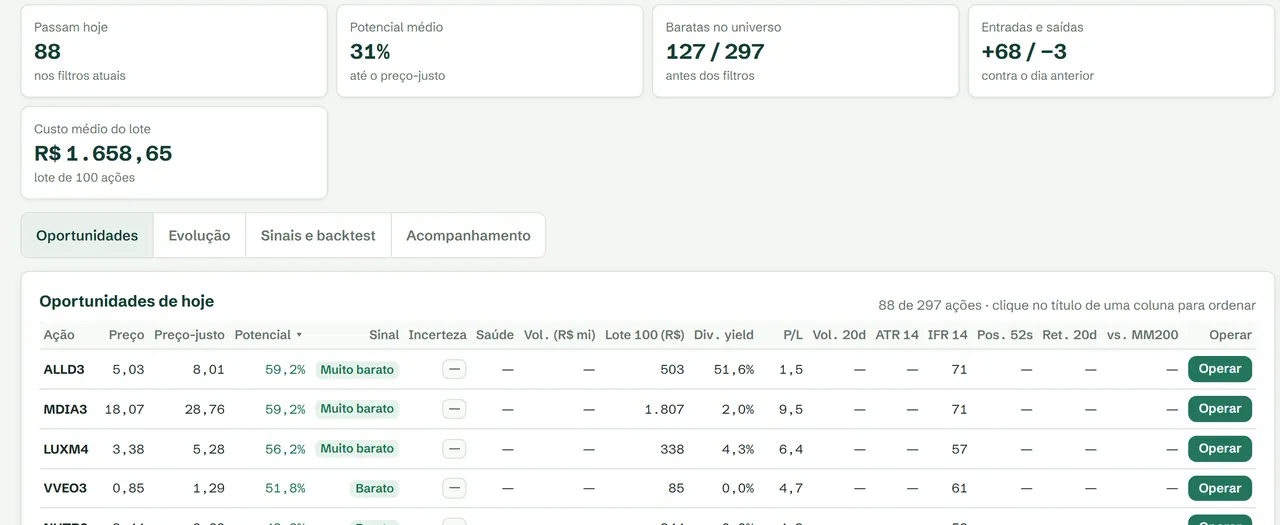Viewport: 1280px width, 525px height.
Task: Click Muito barato badge in MDIA3 row
Action: [357, 409]
